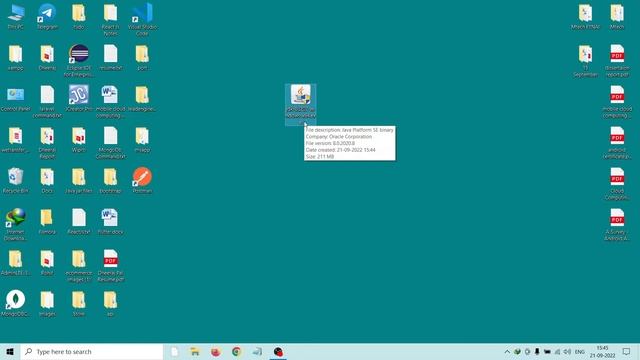Select the Mtech FINAL folder
This screenshot has width=640, height=360.
pos(585,17)
